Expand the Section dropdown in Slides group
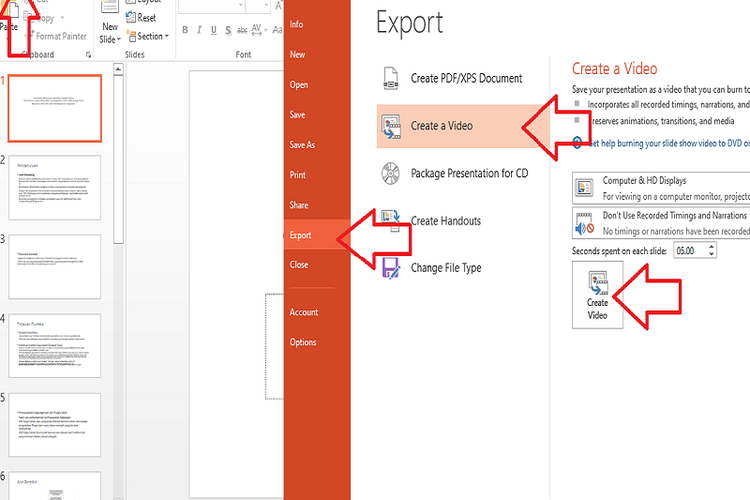This screenshot has width=750, height=500. (147, 36)
